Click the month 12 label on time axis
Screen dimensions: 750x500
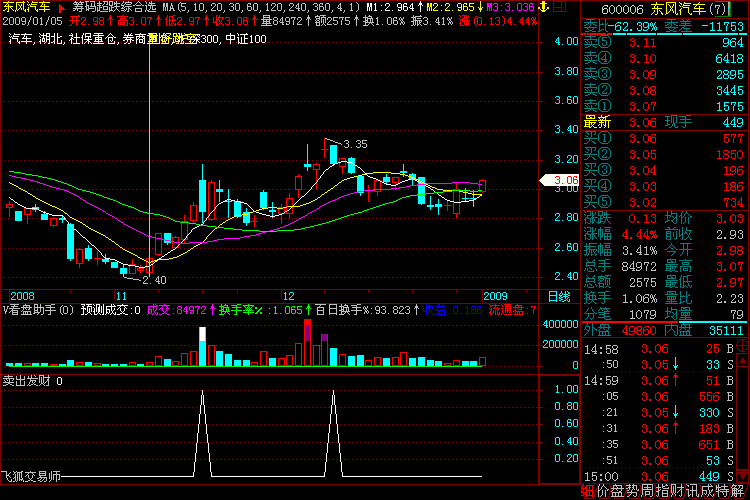coord(288,296)
